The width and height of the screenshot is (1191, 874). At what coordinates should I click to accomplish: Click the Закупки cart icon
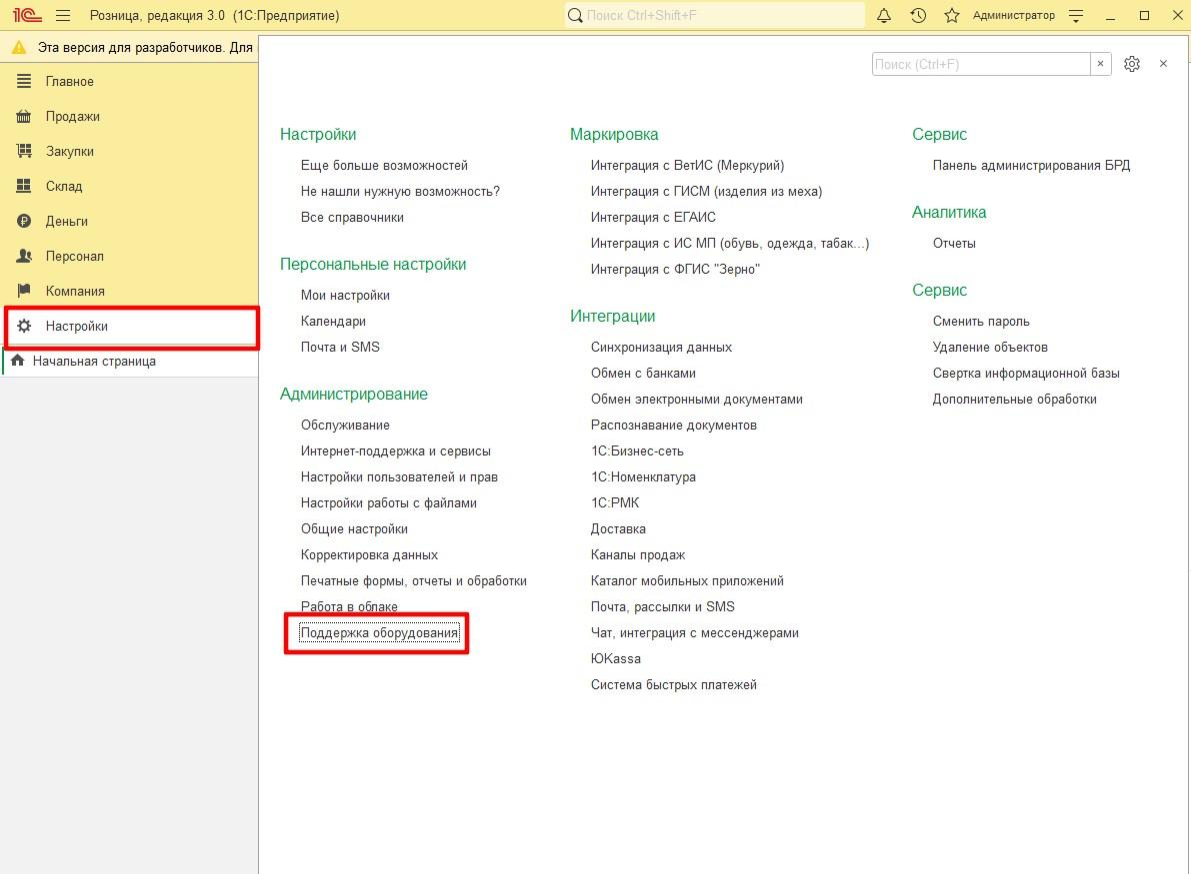pyautogui.click(x=24, y=151)
